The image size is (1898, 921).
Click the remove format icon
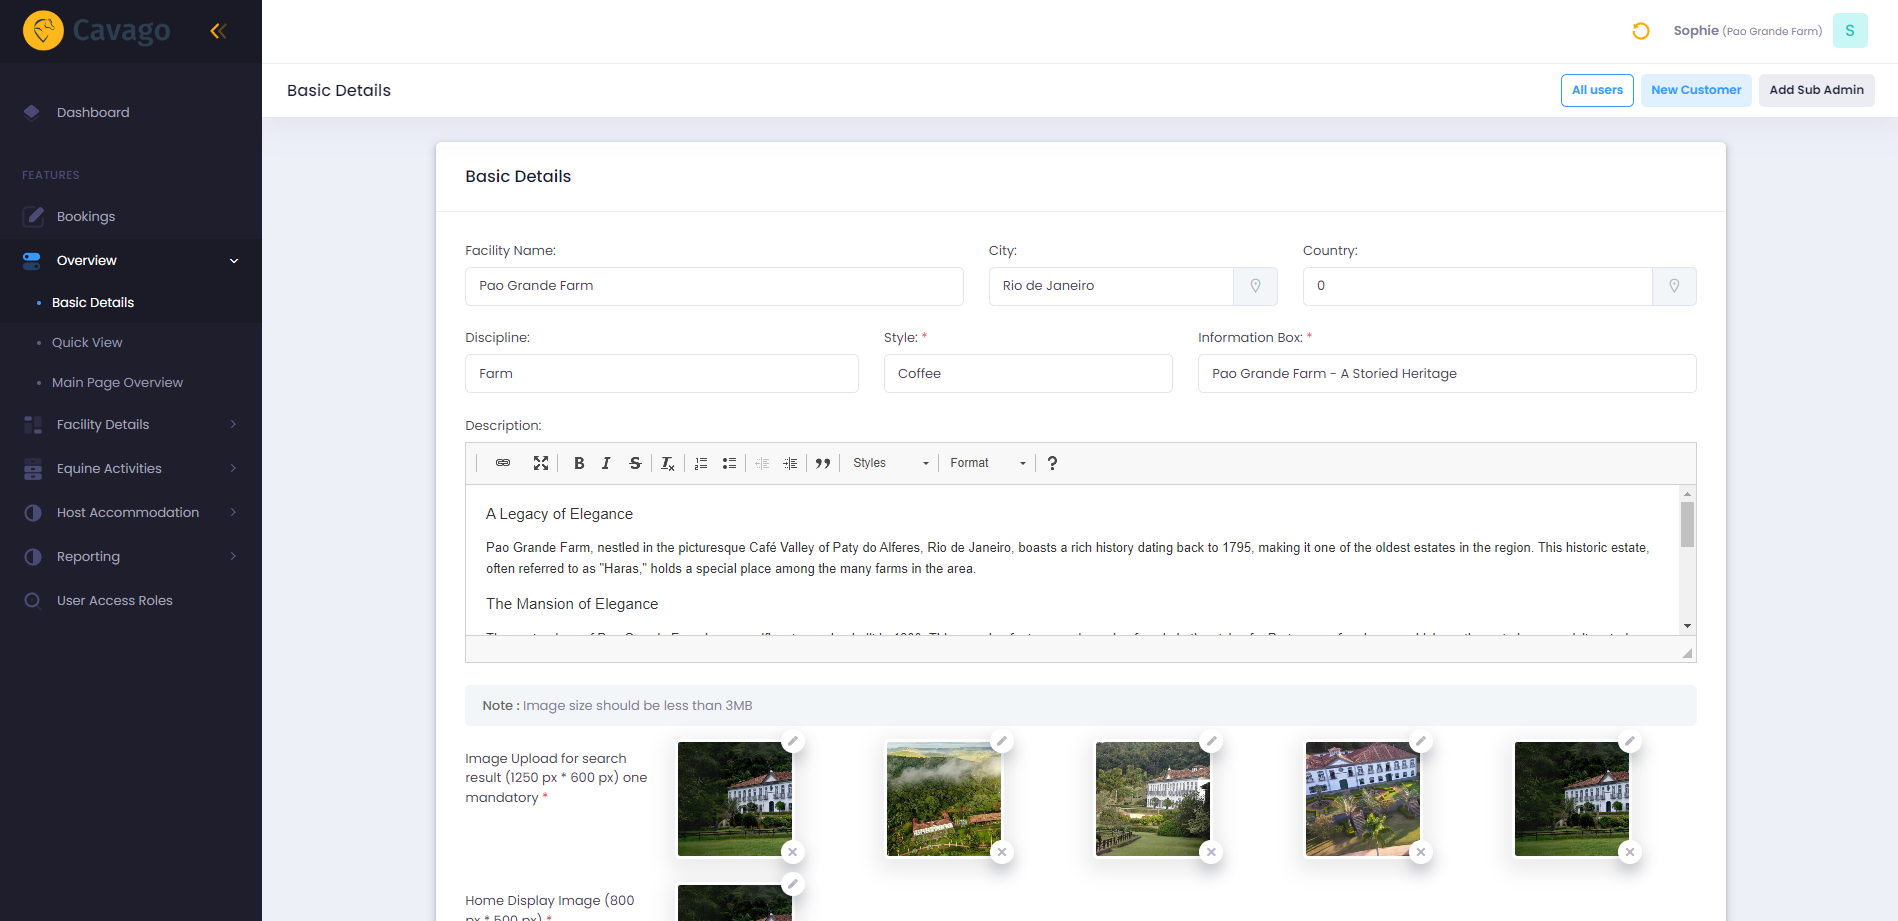point(668,463)
